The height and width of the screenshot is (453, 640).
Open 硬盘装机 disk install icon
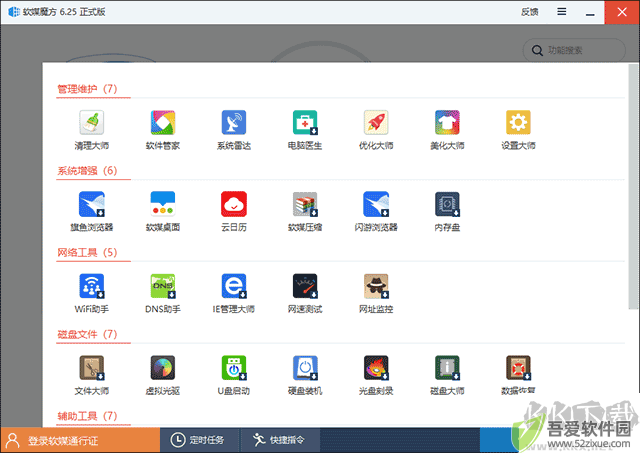click(x=305, y=368)
